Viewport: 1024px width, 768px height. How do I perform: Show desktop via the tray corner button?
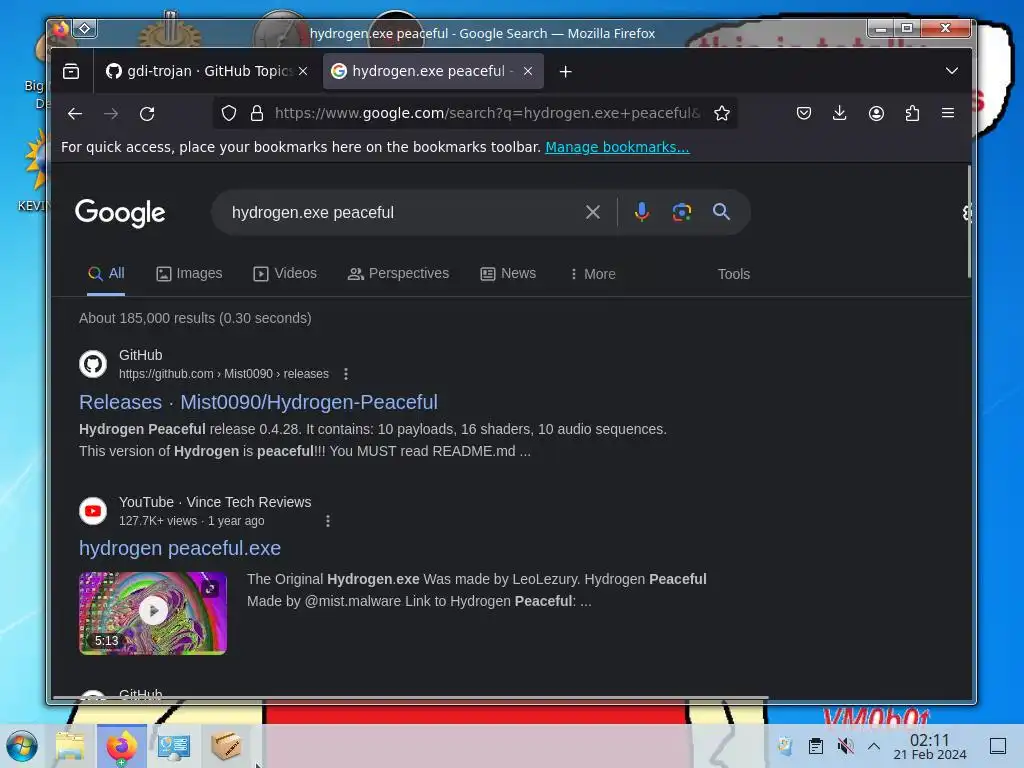pos(998,746)
